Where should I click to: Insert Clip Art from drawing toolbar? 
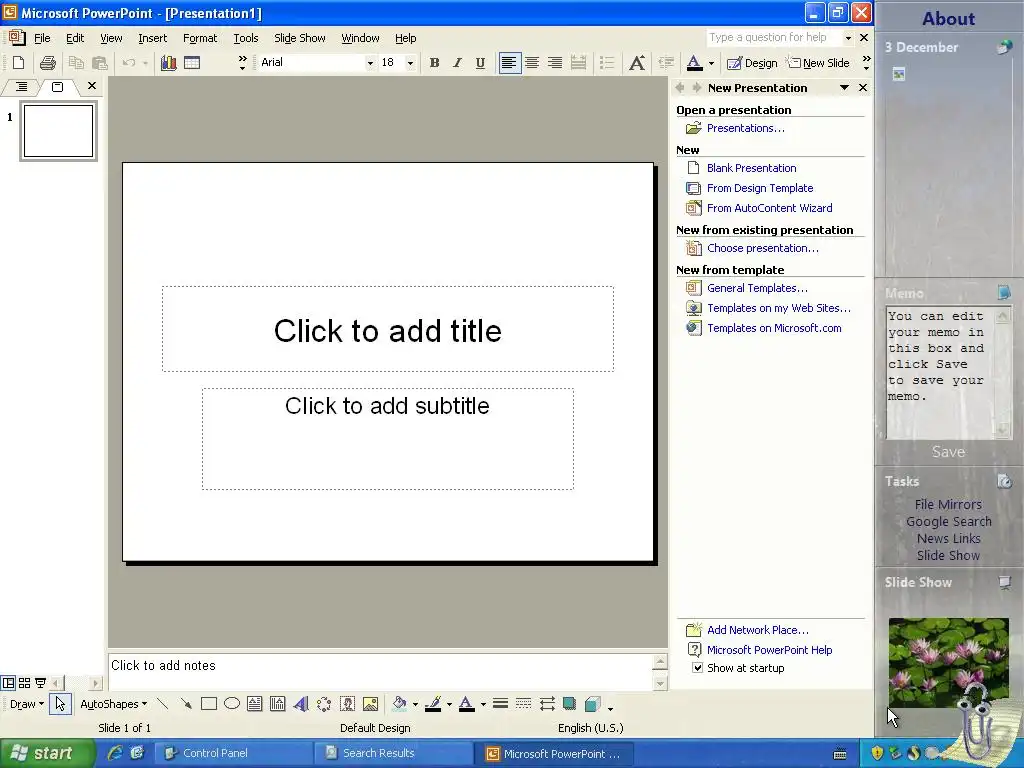point(347,704)
